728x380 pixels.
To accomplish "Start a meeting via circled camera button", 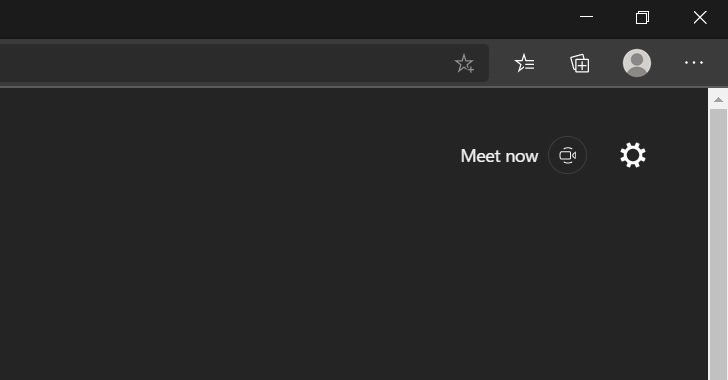I will [567, 155].
